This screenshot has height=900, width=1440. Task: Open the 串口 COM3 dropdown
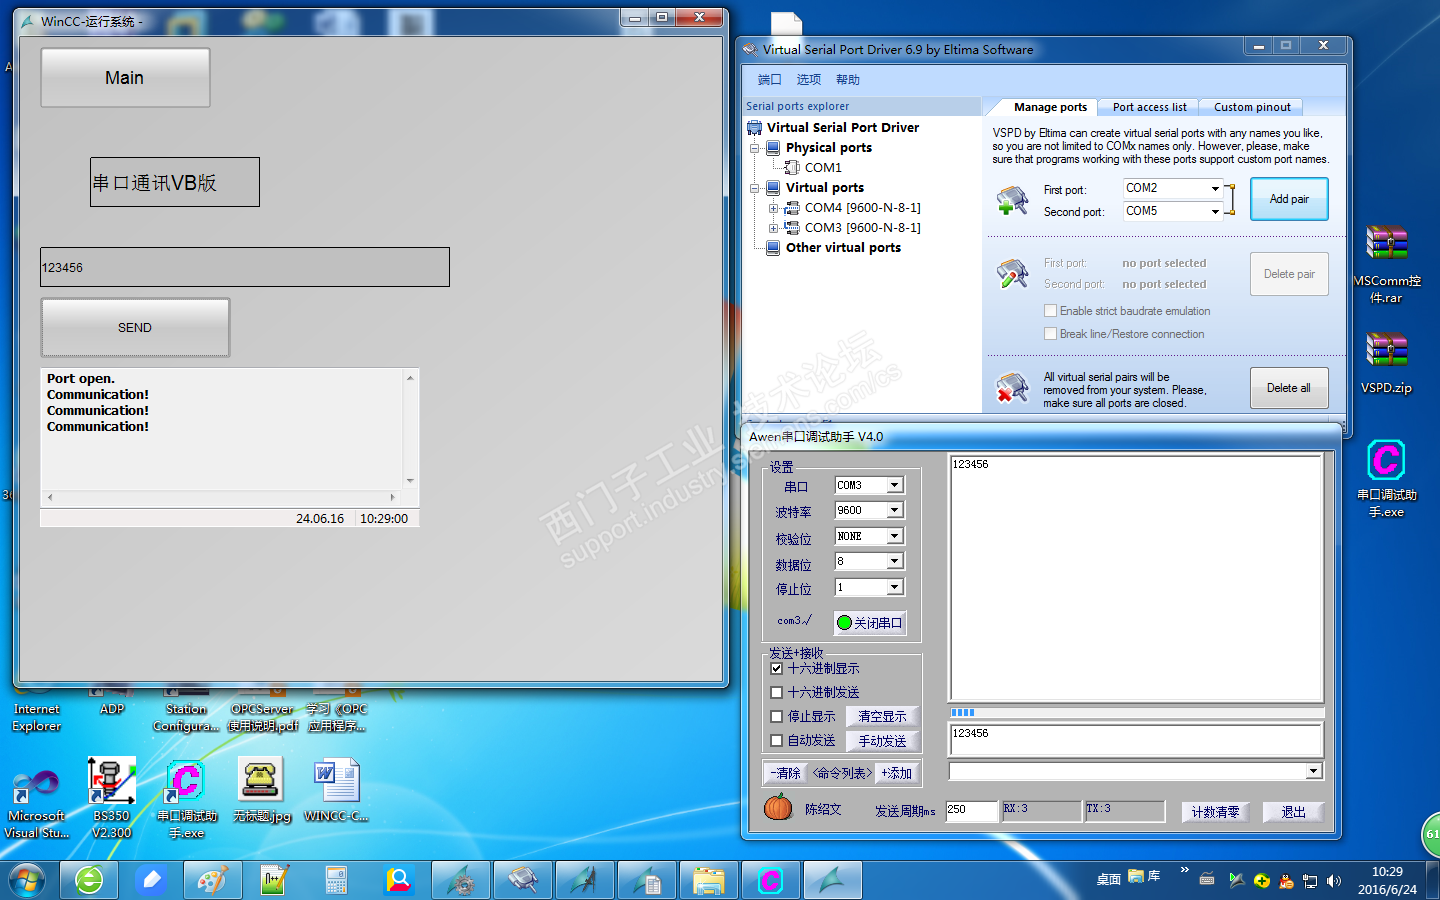[895, 485]
